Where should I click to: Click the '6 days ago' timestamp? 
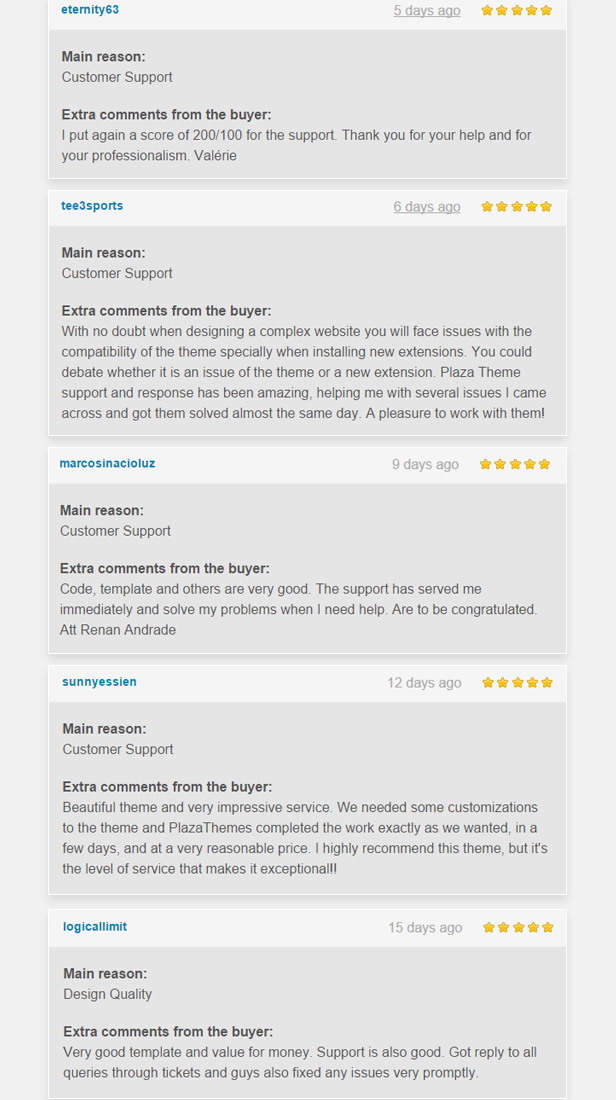point(427,207)
